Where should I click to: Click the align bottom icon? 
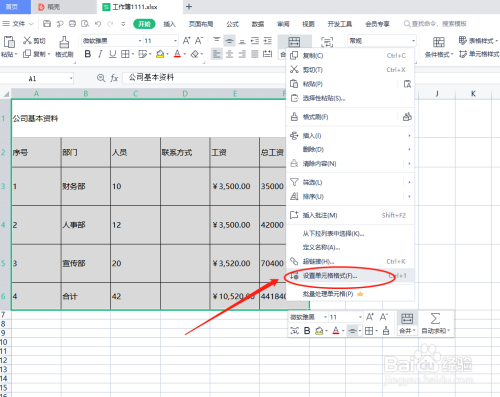click(242, 41)
